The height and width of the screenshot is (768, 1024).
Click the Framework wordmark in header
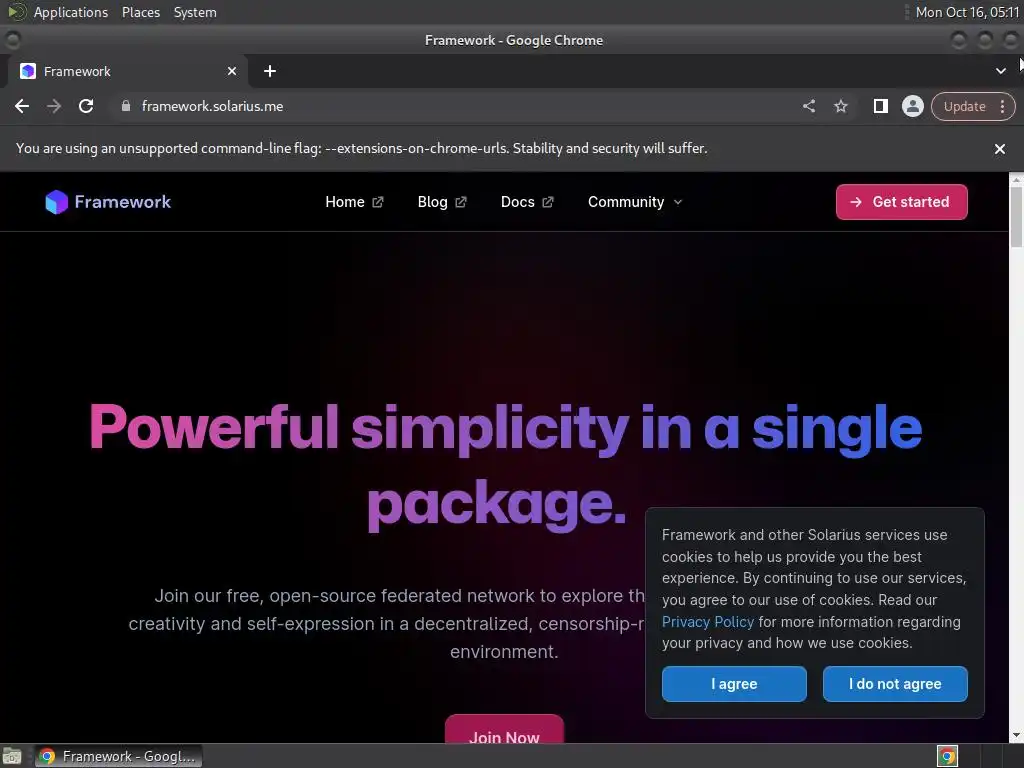point(123,202)
